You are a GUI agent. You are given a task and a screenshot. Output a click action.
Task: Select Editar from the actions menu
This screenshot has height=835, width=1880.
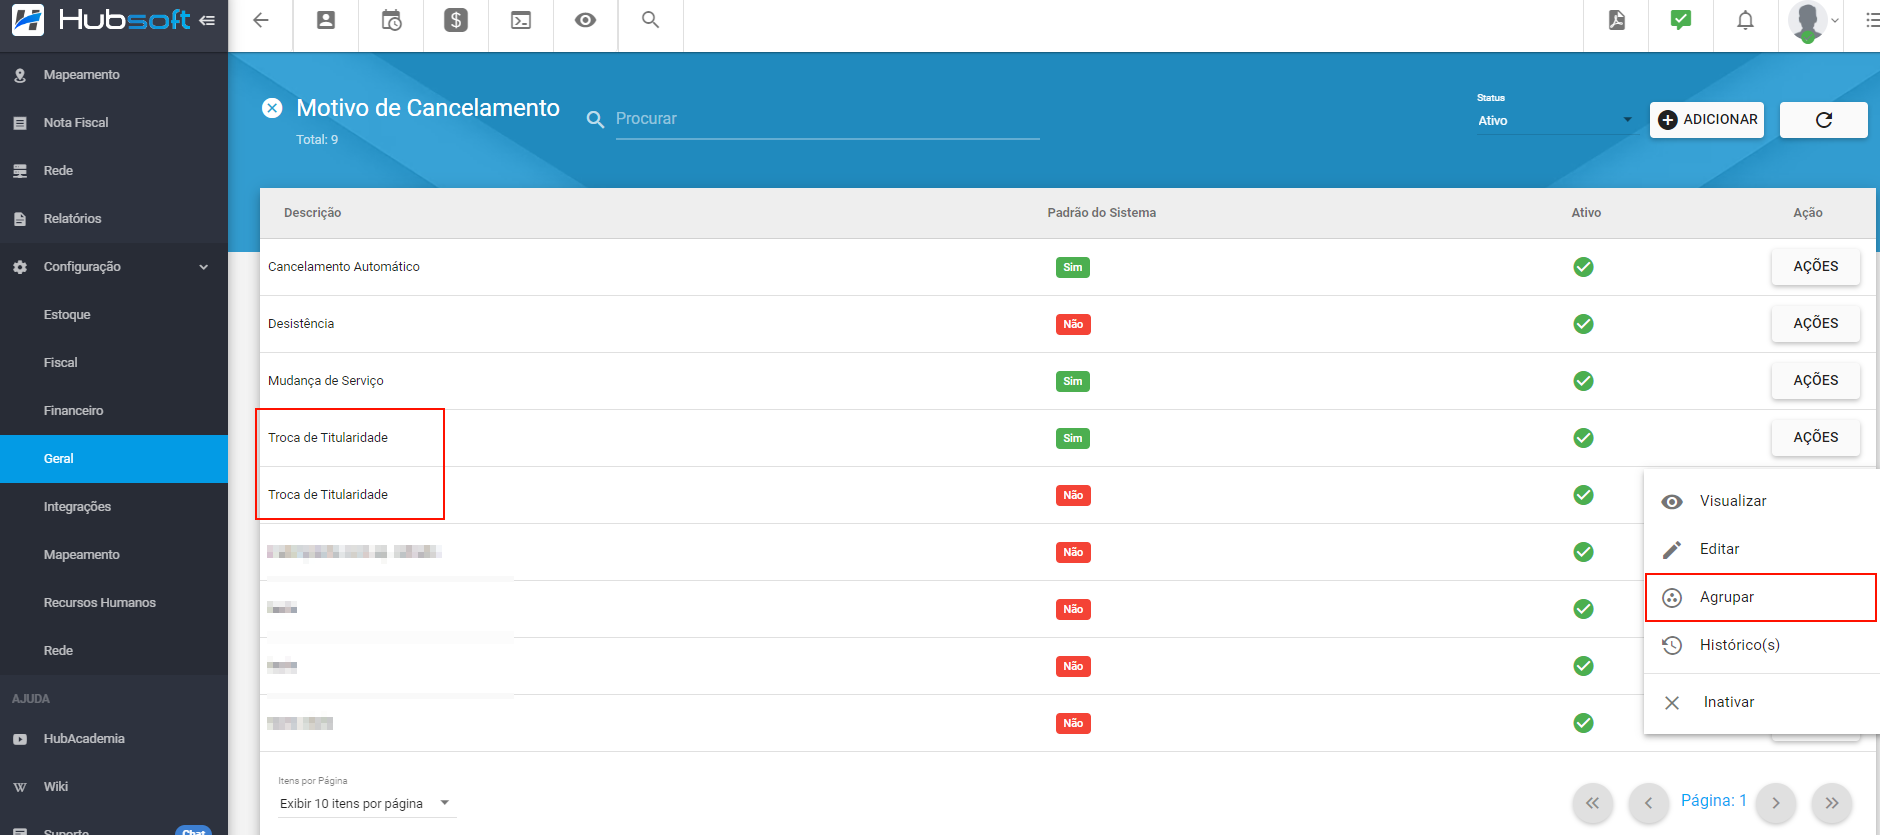pos(1762,549)
